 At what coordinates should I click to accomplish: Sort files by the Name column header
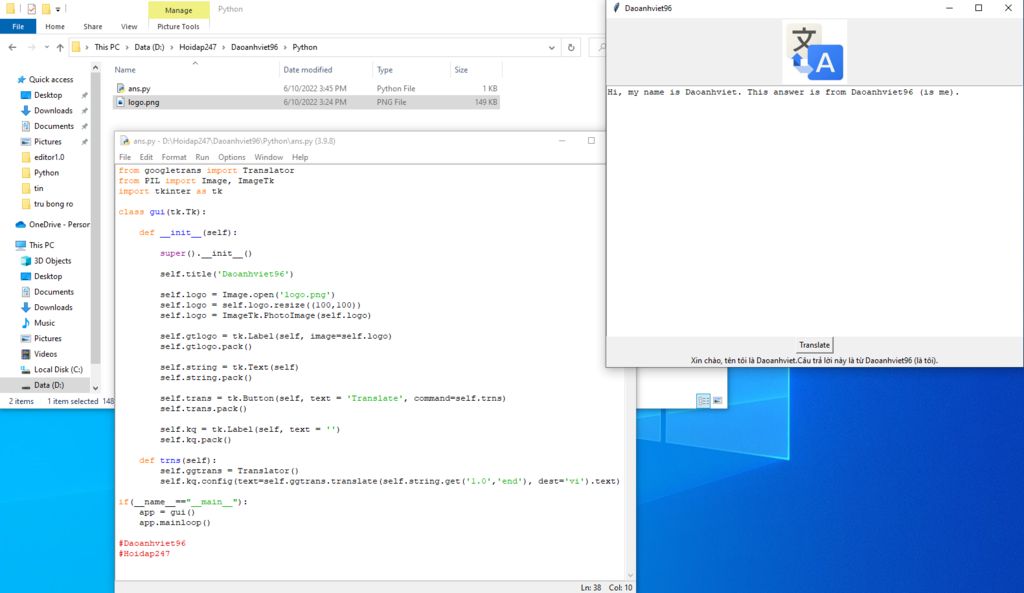click(x=125, y=70)
